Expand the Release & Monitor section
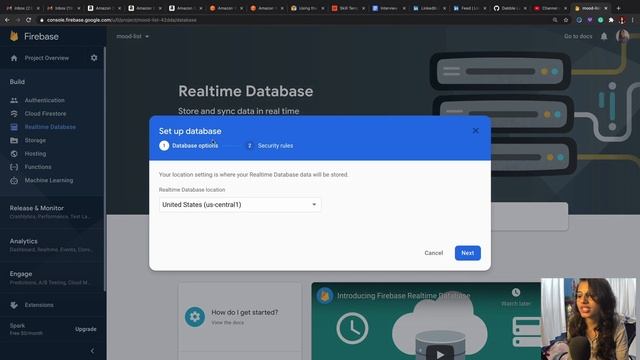Image resolution: width=640 pixels, height=360 pixels. (51, 212)
